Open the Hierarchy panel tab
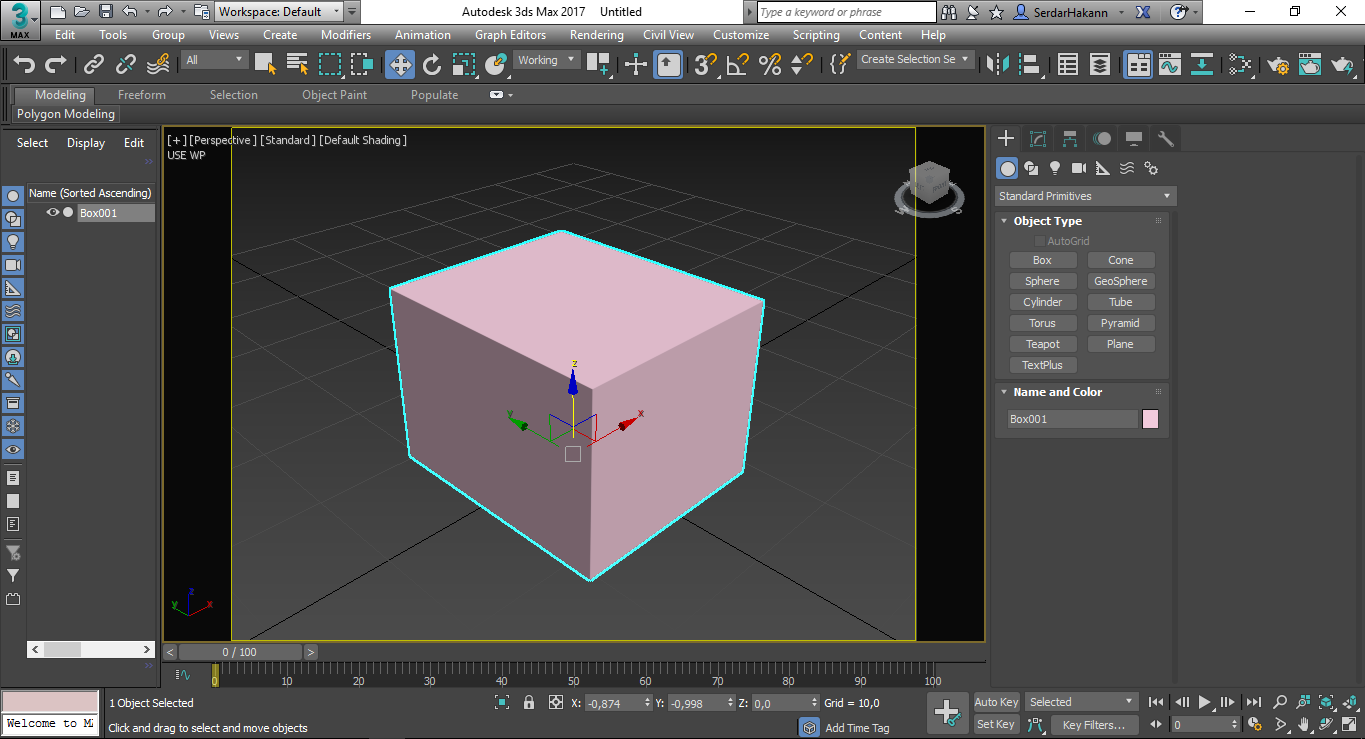1365x739 pixels. 1070,139
